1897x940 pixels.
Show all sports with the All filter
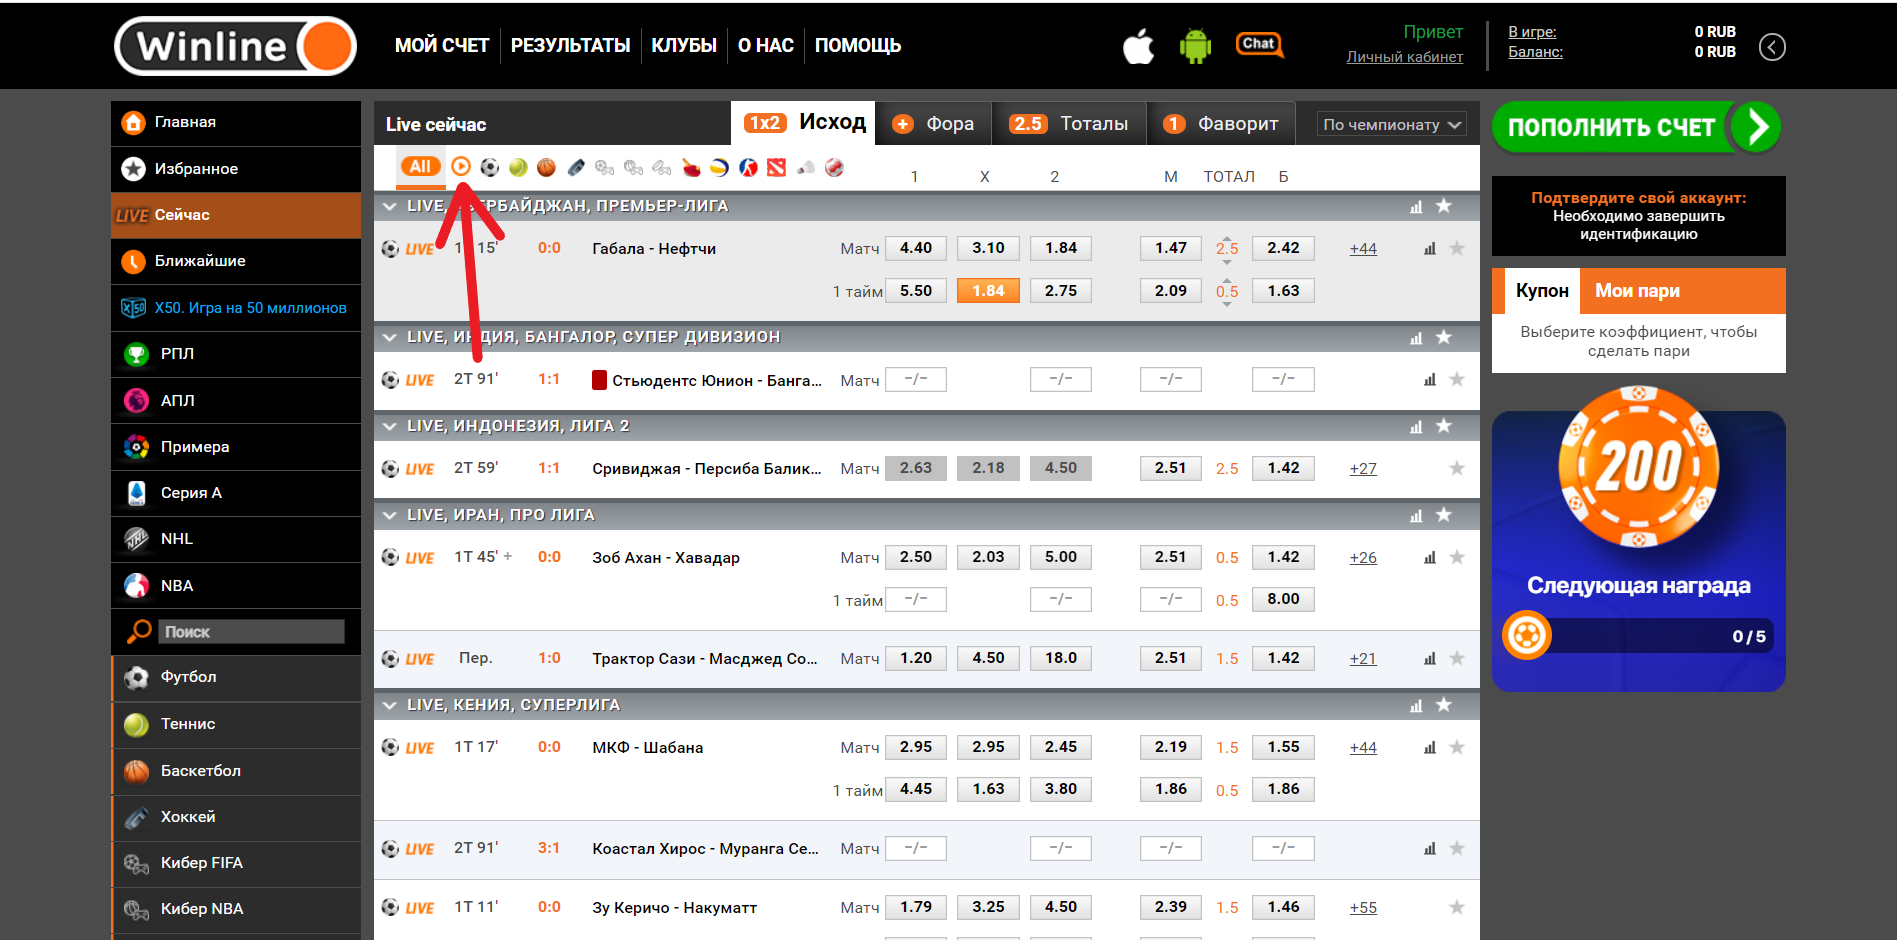[x=420, y=167]
